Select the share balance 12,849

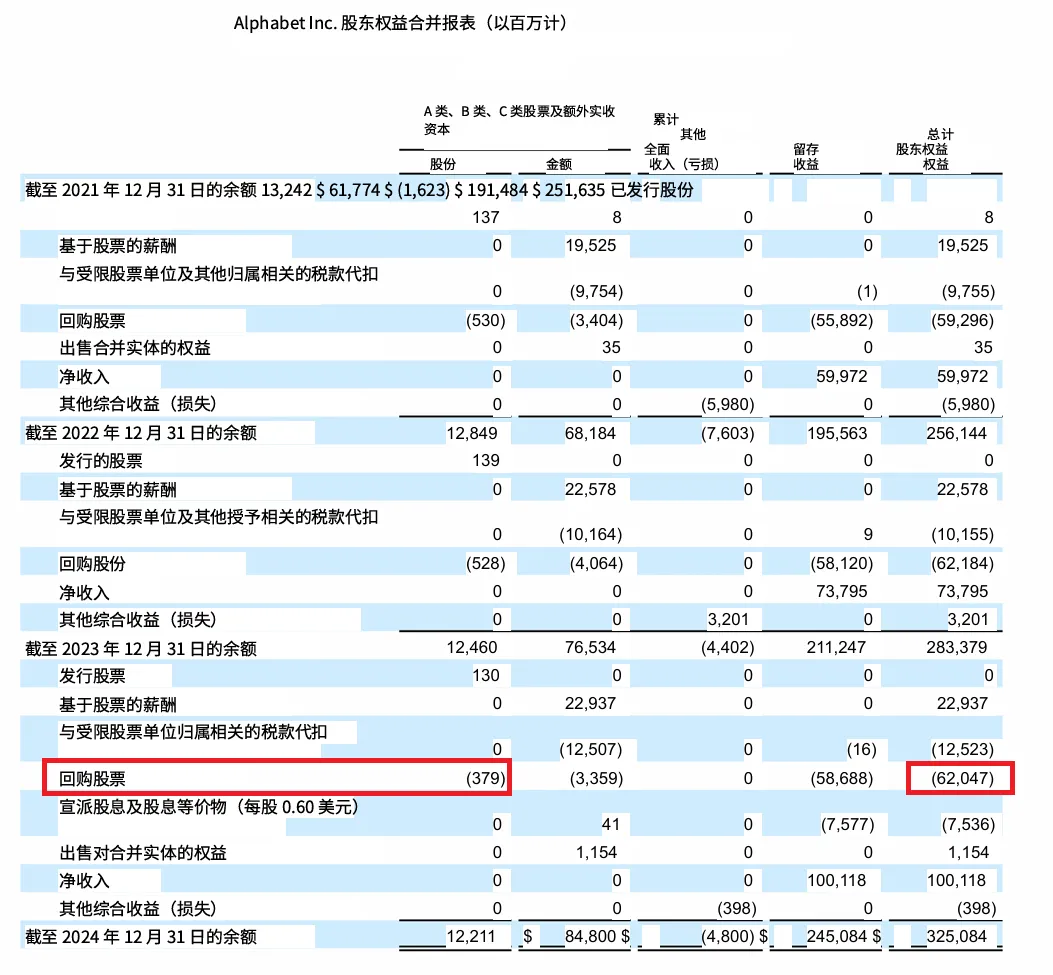coord(472,434)
